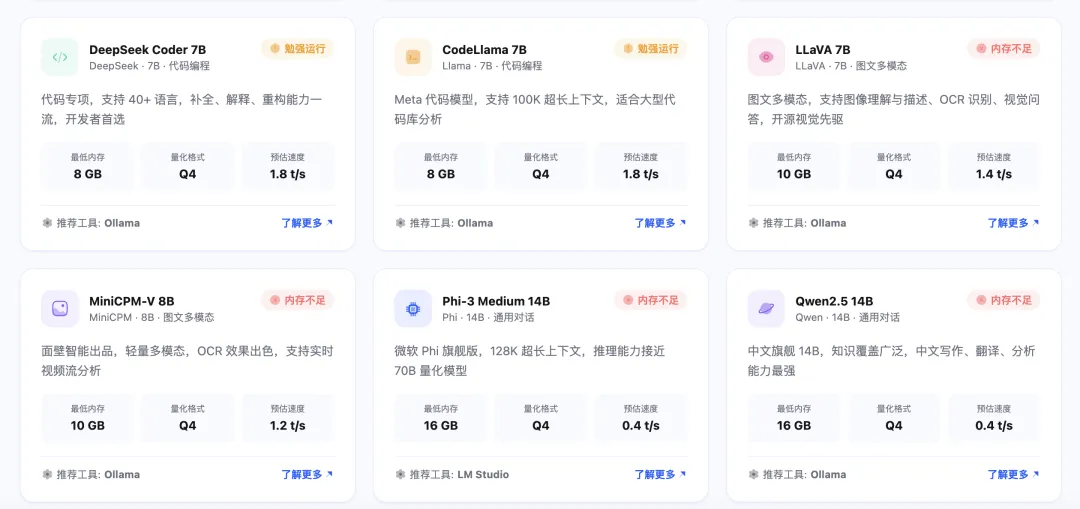Click the DeepSeek Coder 勉强运行 status badge

coord(297,48)
